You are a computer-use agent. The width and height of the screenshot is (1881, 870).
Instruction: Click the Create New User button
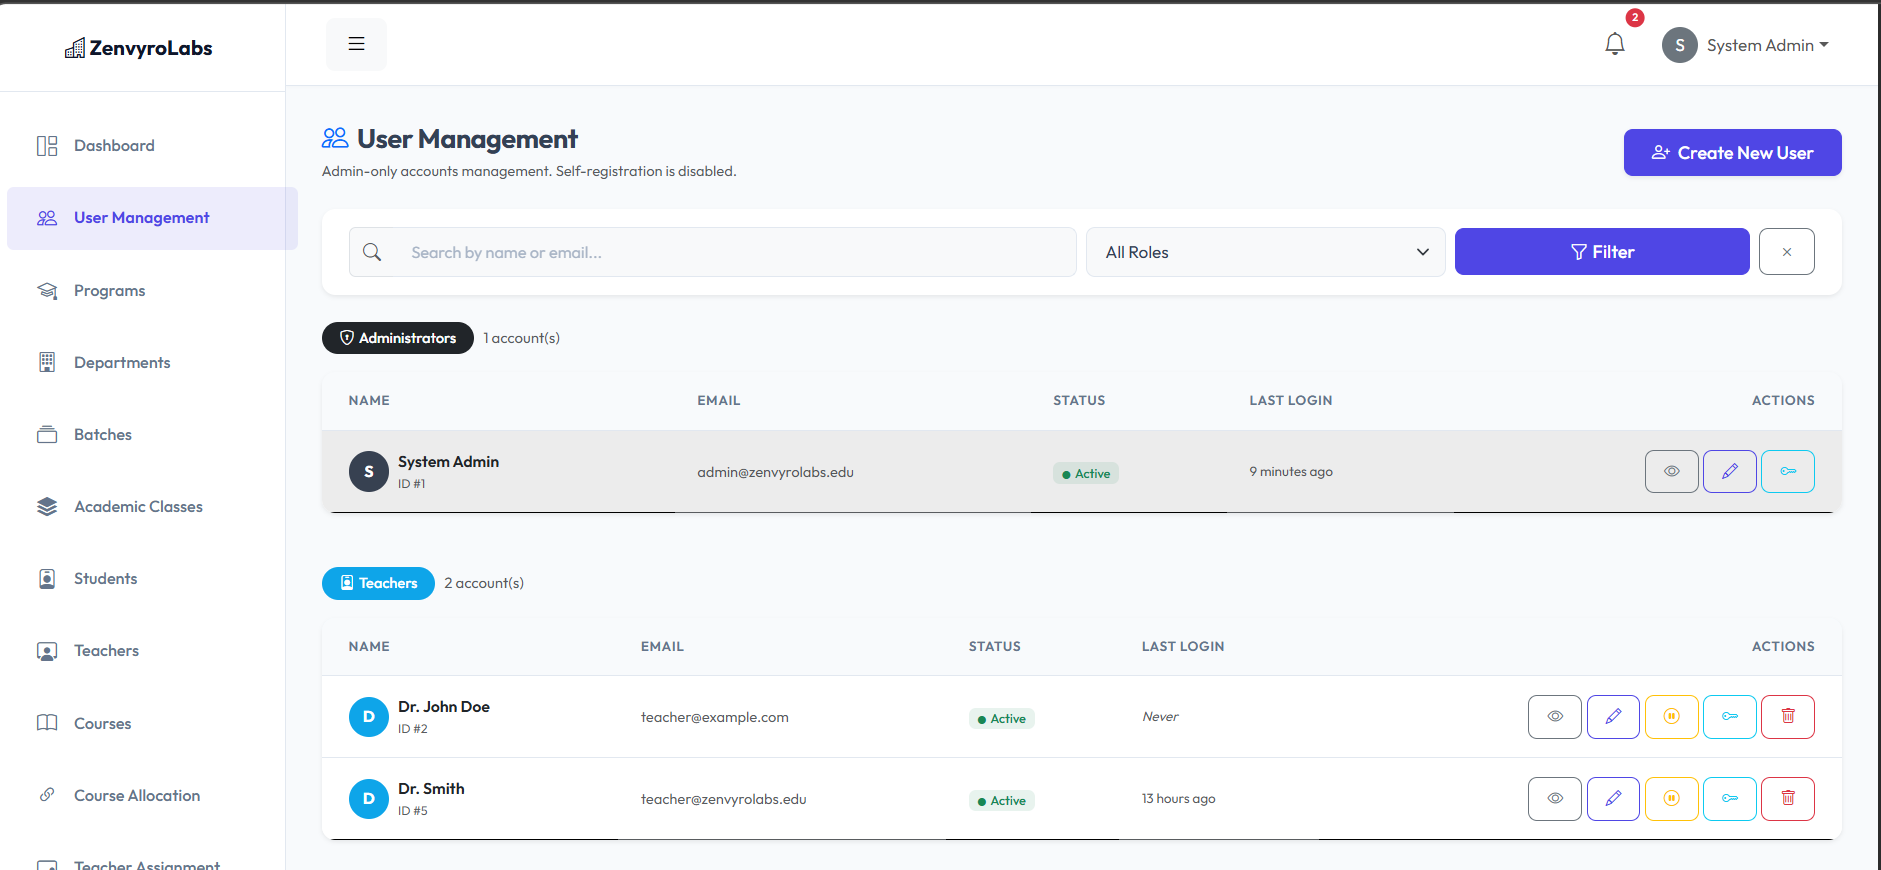[x=1732, y=153]
